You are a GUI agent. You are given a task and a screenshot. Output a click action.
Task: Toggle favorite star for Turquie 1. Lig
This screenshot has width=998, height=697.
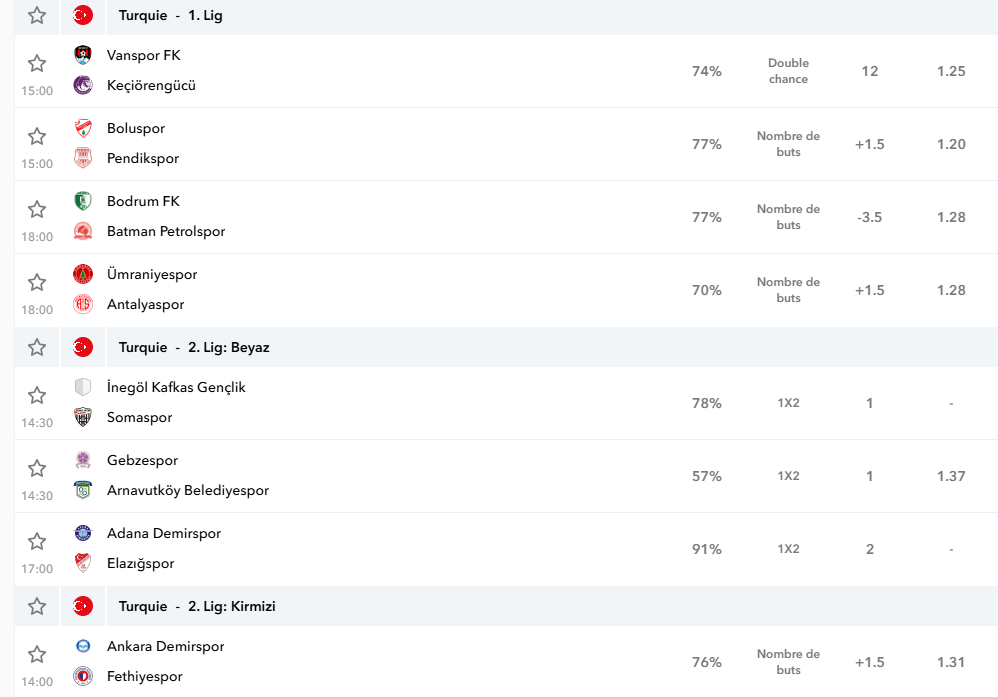(x=37, y=15)
